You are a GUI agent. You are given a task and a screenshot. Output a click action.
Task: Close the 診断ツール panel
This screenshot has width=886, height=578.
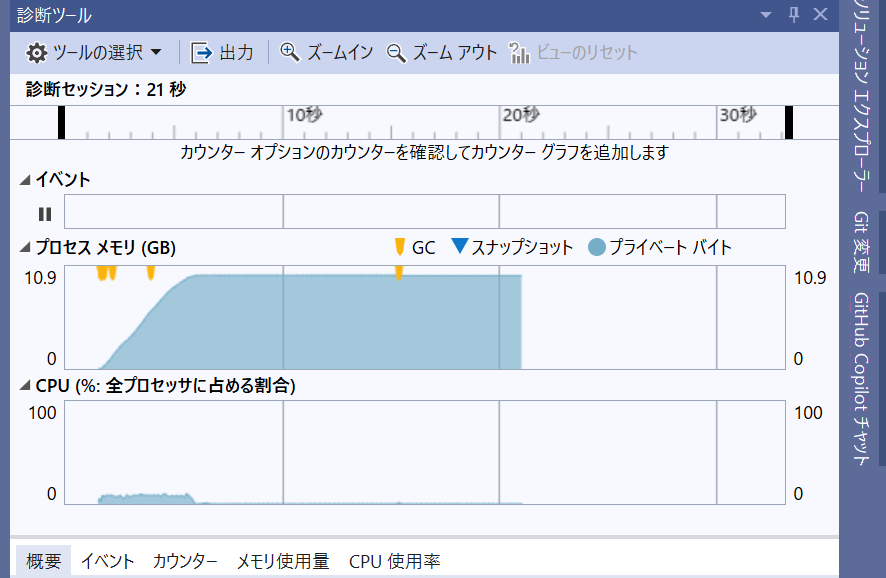click(820, 15)
